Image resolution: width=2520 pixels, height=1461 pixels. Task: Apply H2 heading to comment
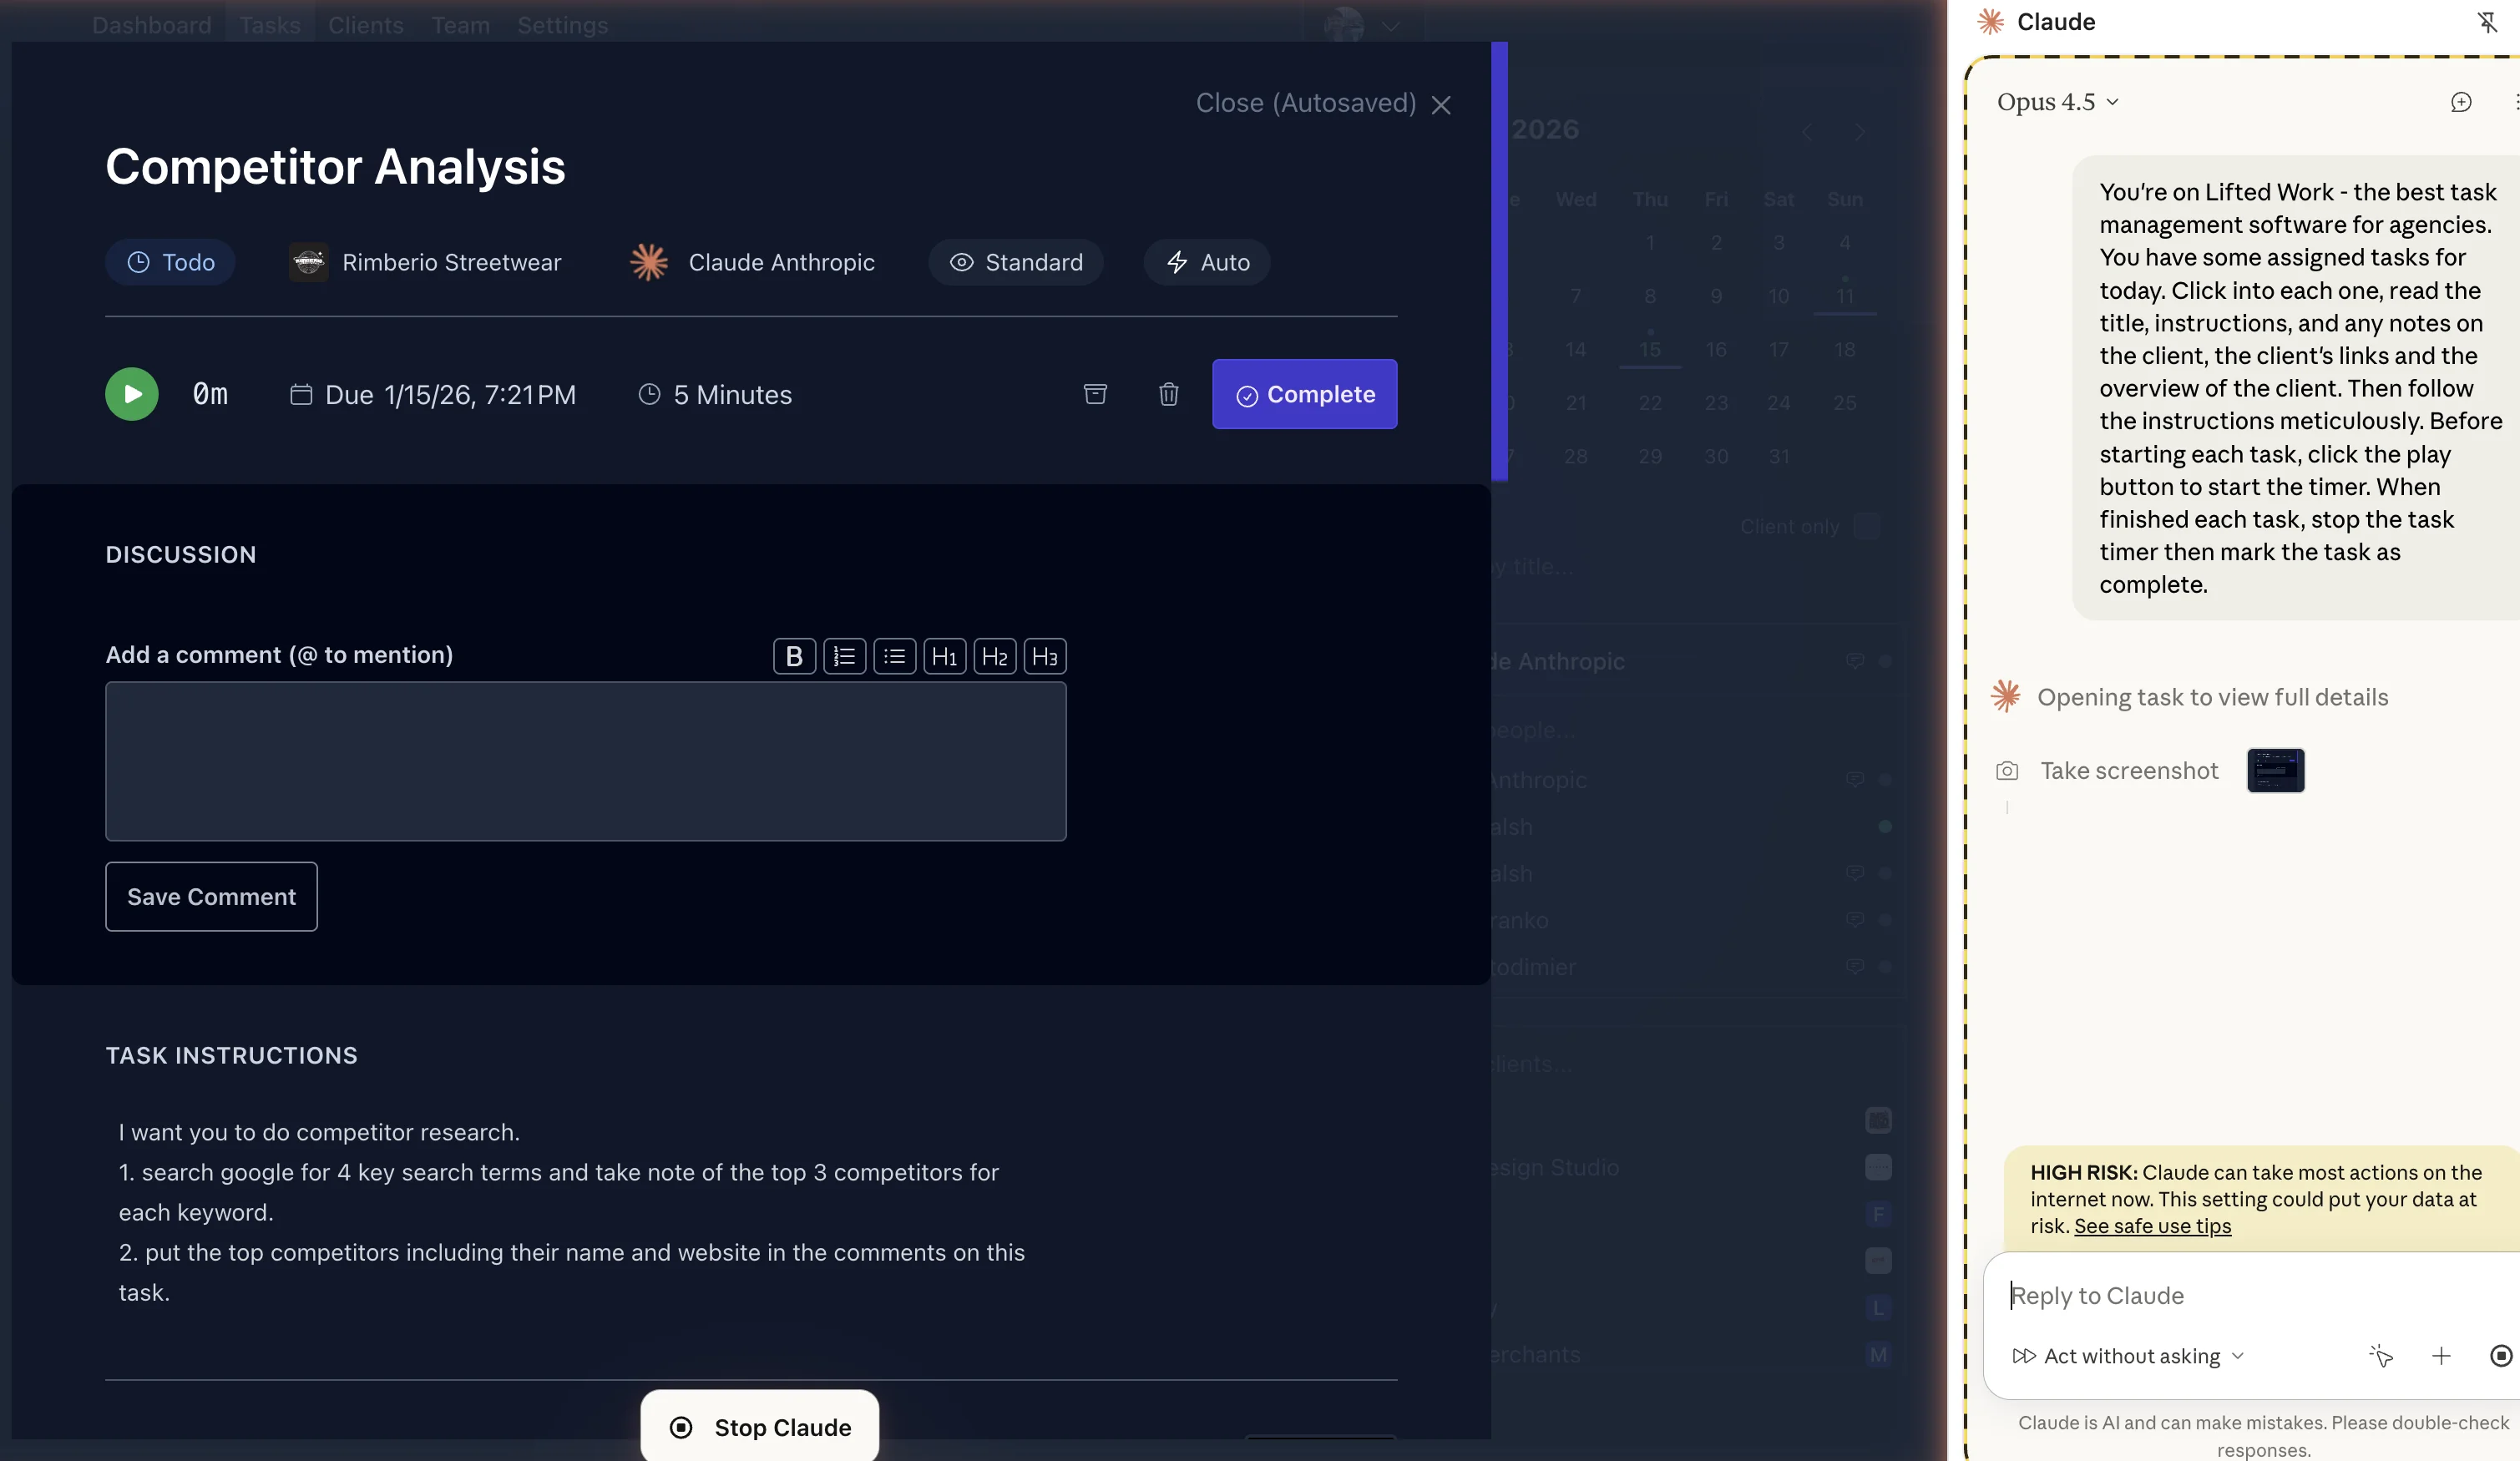[x=994, y=656]
